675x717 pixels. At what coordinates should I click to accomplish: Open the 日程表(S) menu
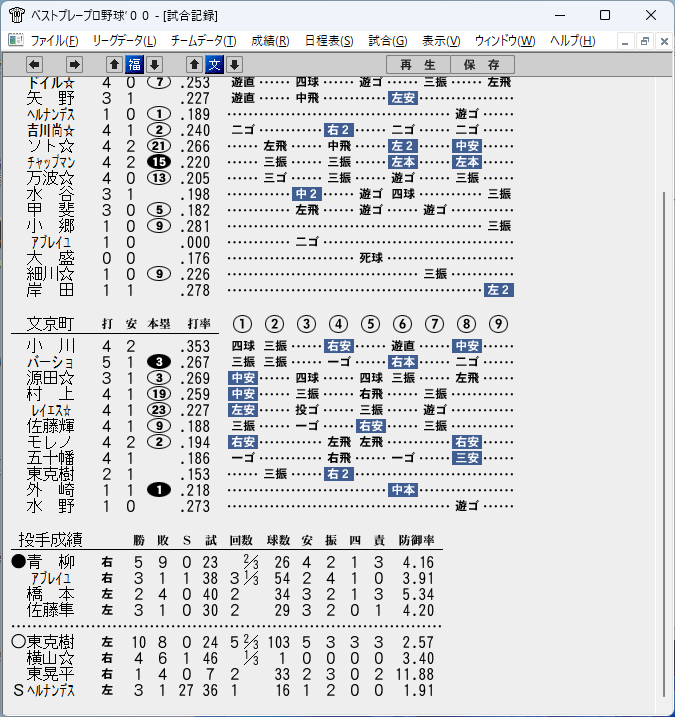329,41
